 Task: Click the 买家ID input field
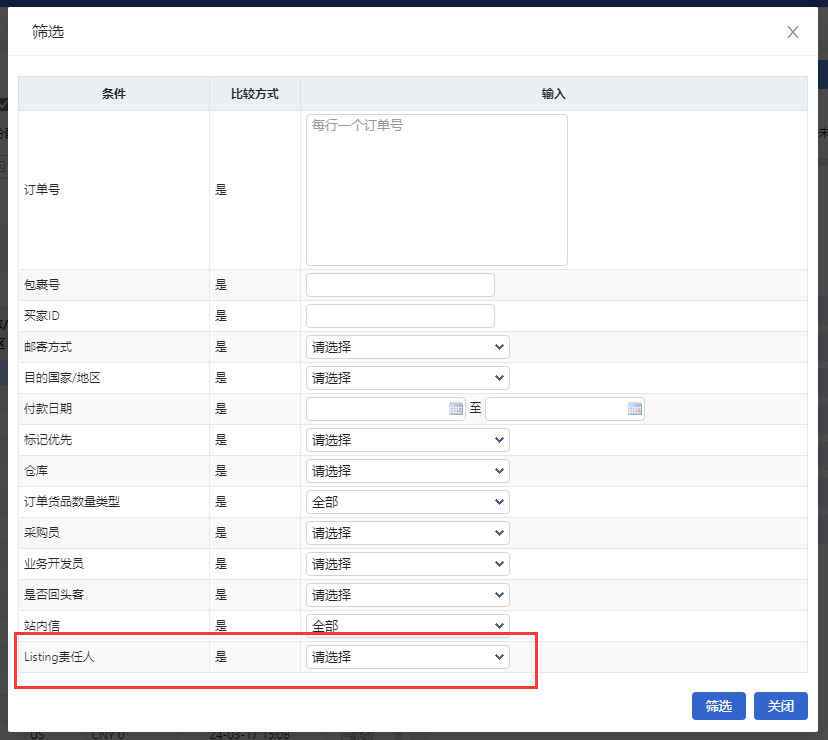pos(400,316)
